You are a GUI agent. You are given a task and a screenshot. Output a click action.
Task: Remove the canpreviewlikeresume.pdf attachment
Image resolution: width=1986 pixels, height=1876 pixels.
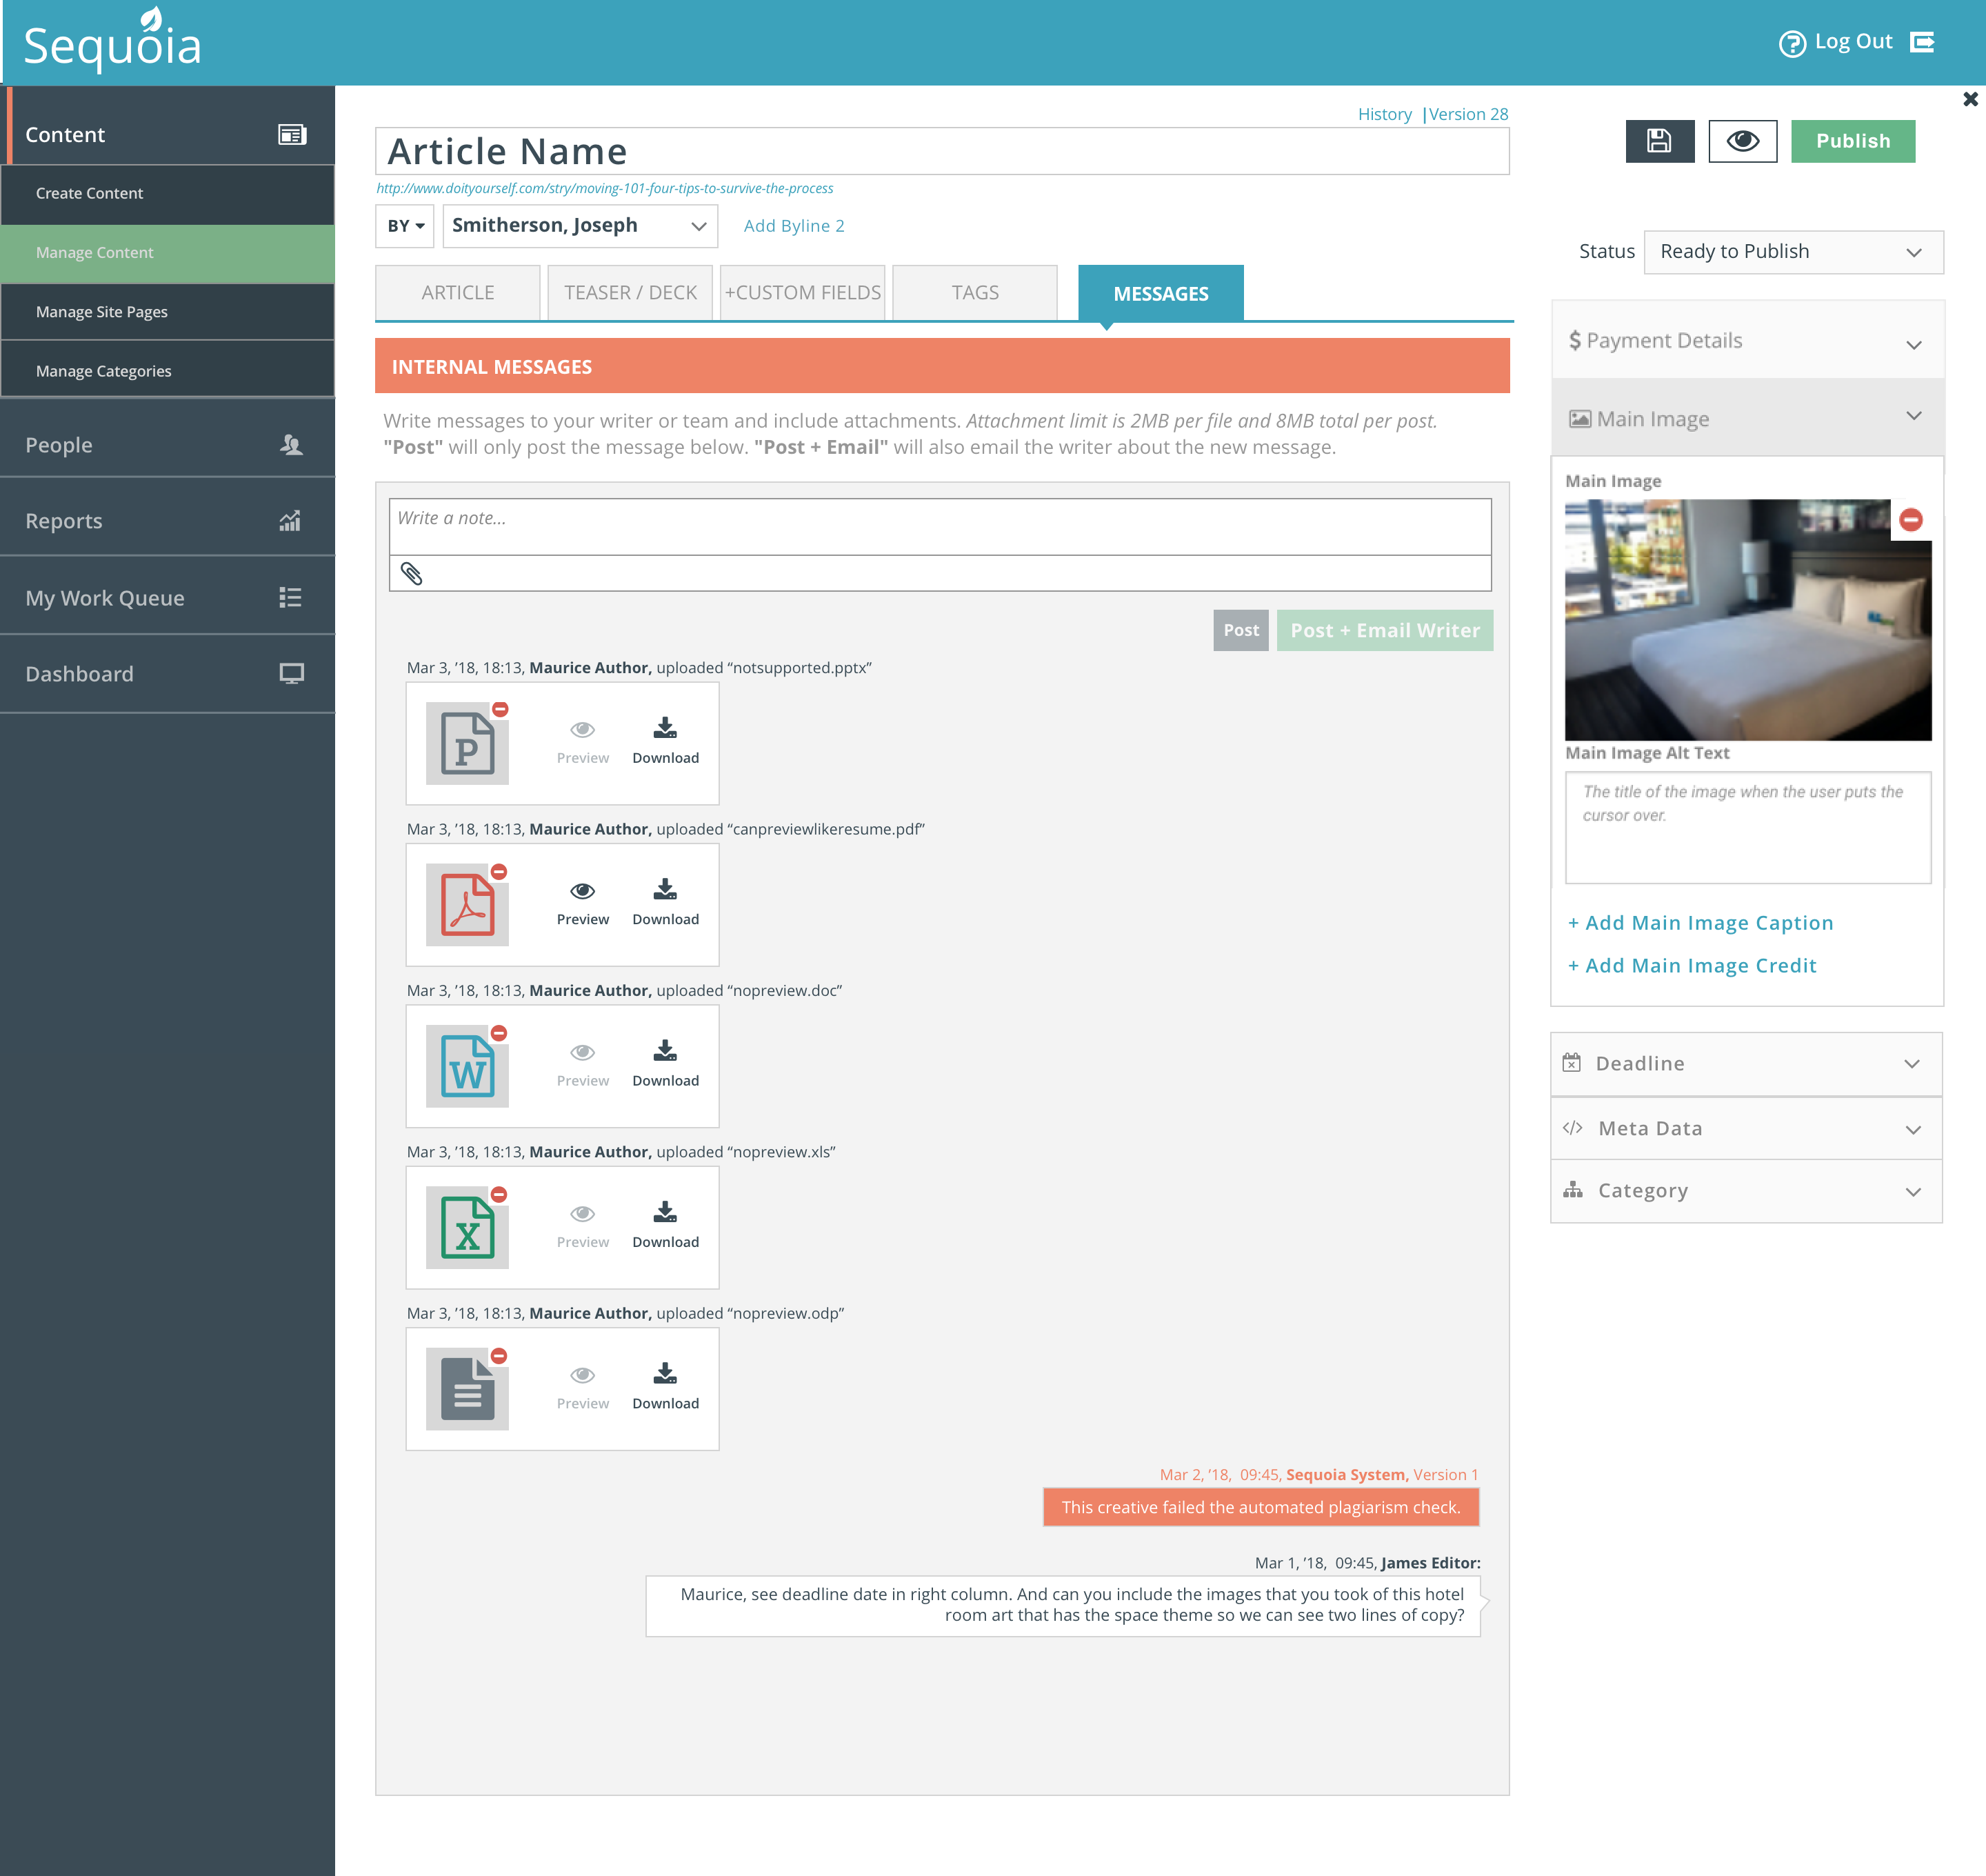click(499, 872)
